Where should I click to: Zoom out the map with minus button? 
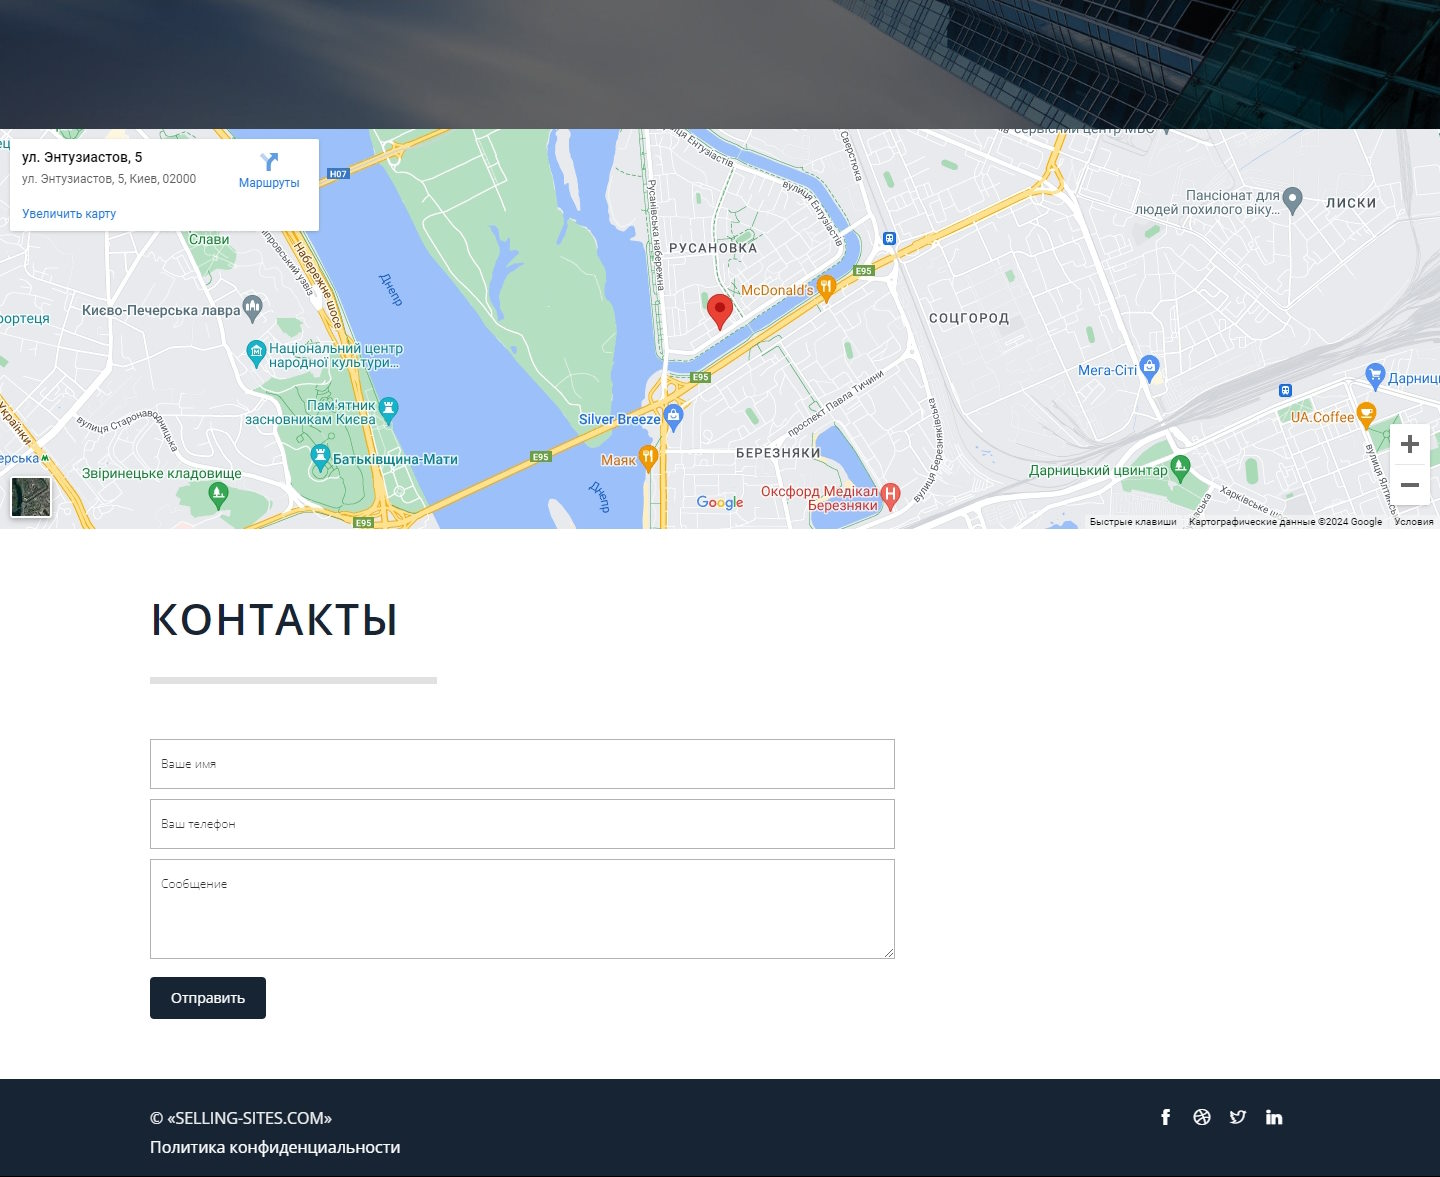tap(1410, 485)
